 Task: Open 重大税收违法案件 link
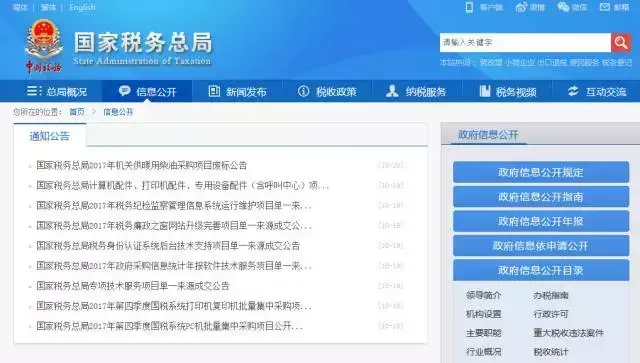point(568,333)
